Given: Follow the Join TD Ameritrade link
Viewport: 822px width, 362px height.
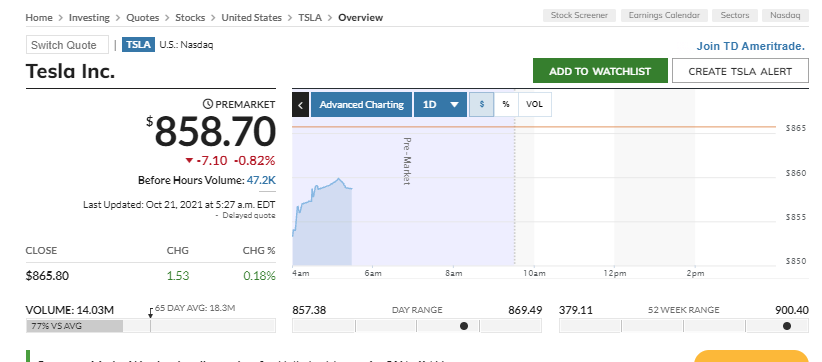Looking at the screenshot, I should click(751, 46).
